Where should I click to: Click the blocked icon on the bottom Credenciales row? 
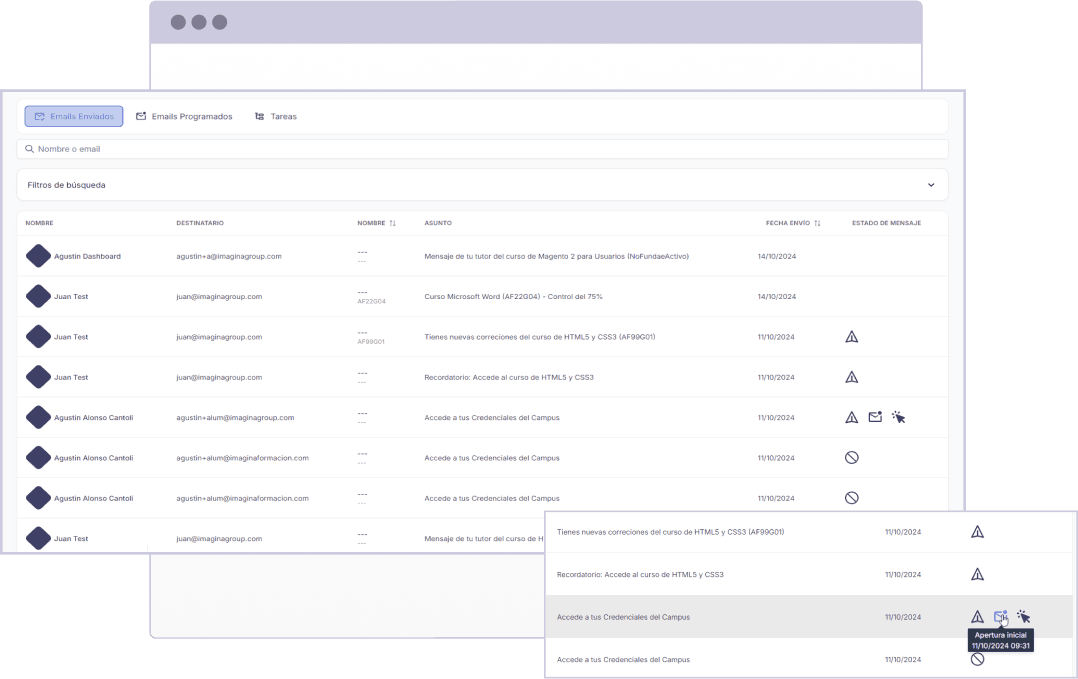[x=977, y=657]
